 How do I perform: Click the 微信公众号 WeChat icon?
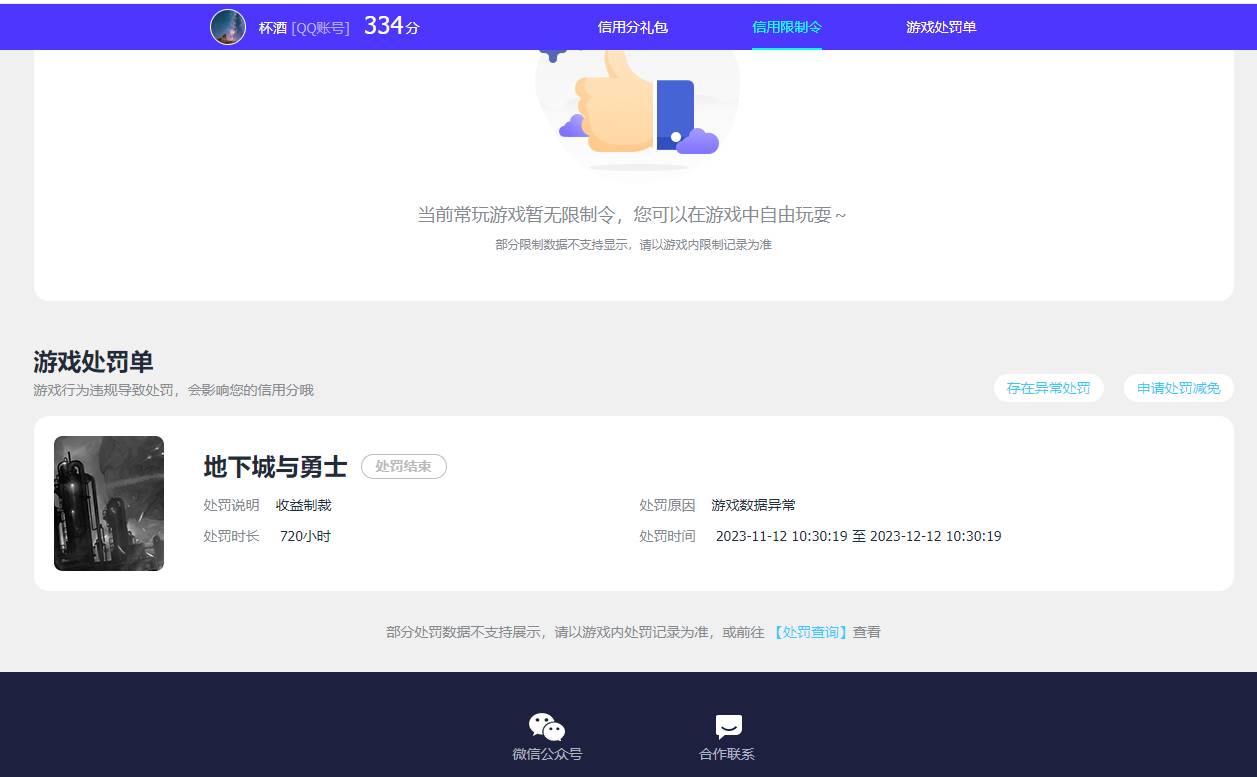pyautogui.click(x=546, y=725)
